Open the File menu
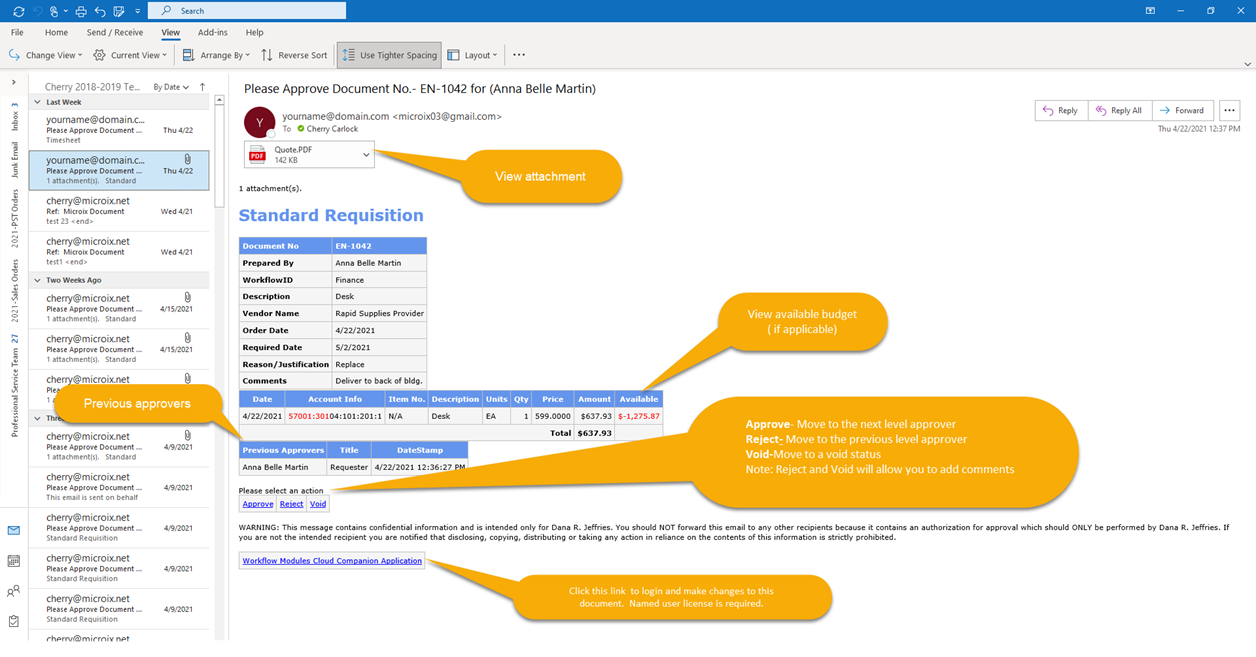1256x657 pixels. 17,32
